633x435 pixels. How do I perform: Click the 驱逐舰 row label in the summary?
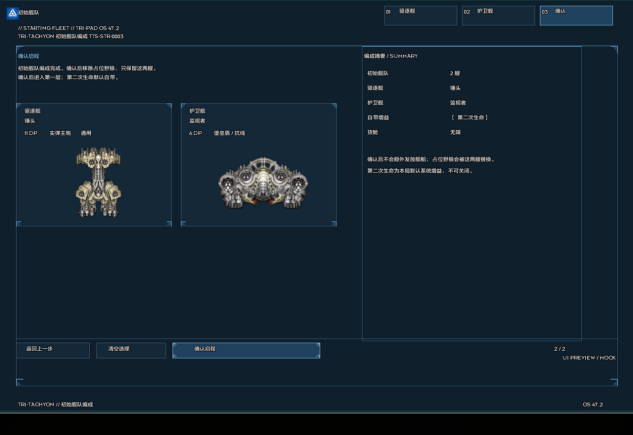click(x=375, y=88)
